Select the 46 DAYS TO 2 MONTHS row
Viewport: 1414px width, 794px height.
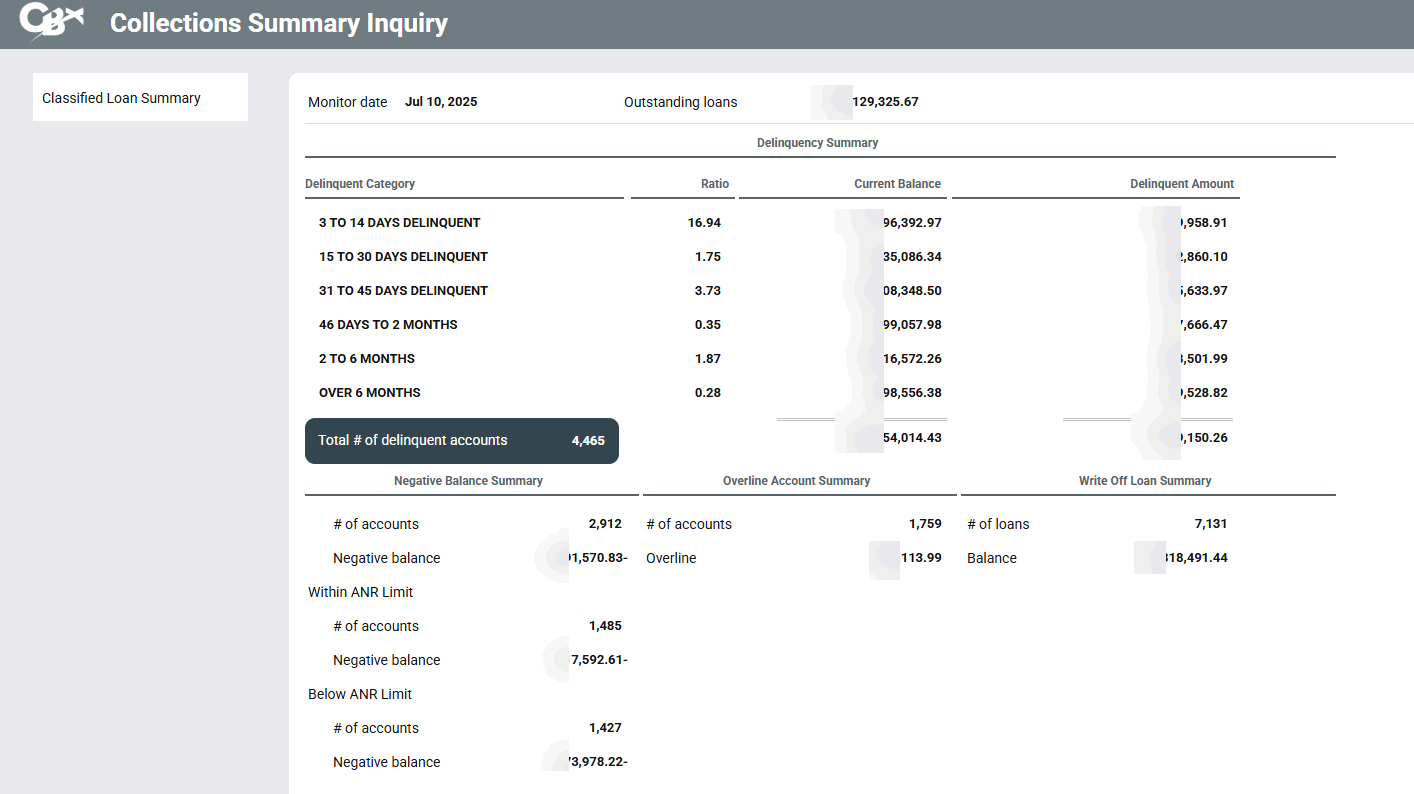click(x=388, y=325)
